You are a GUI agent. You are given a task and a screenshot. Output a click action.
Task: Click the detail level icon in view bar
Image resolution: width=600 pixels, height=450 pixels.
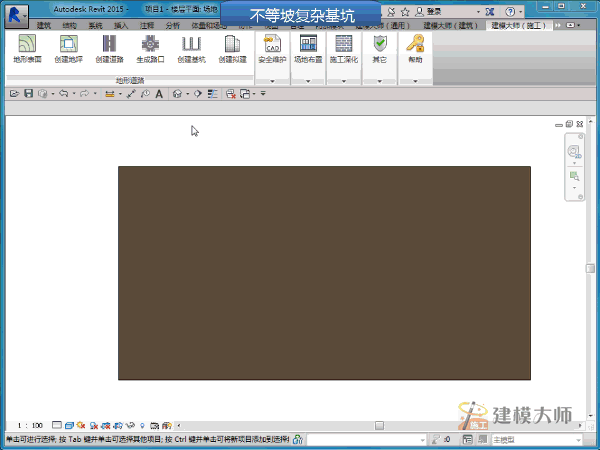tap(57, 425)
